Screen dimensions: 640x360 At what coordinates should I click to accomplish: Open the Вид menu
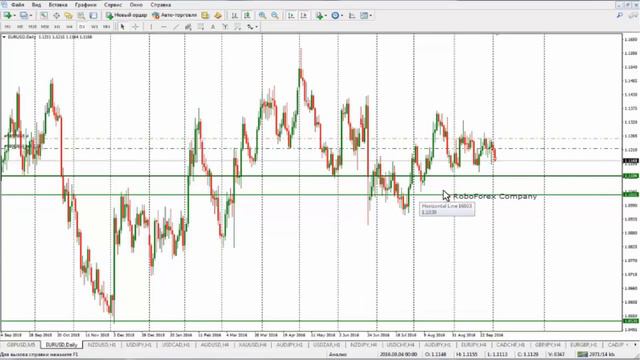36,5
